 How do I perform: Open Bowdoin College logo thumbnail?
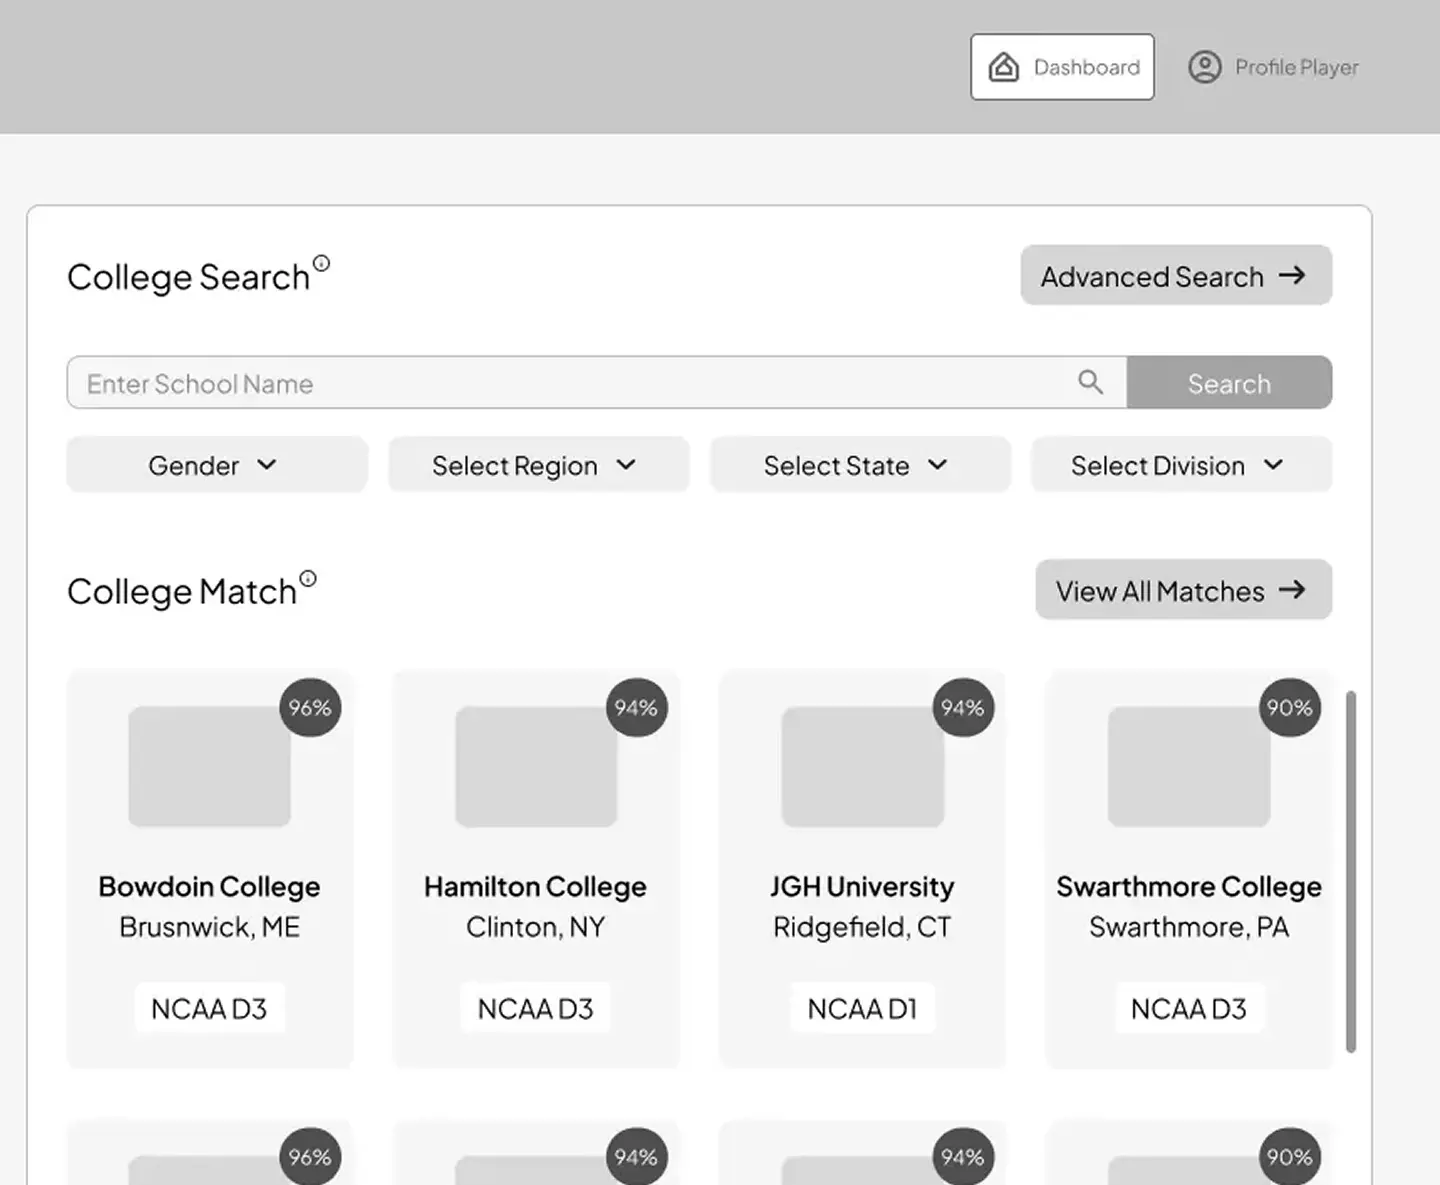[210, 767]
